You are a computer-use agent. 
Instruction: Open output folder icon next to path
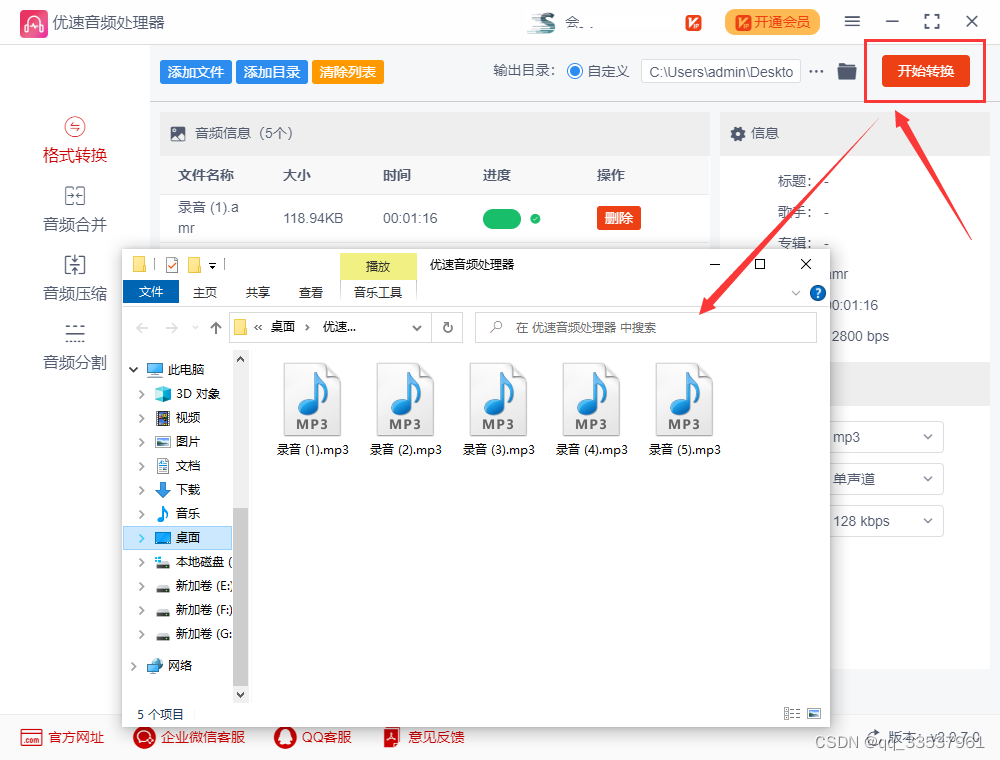[847, 71]
